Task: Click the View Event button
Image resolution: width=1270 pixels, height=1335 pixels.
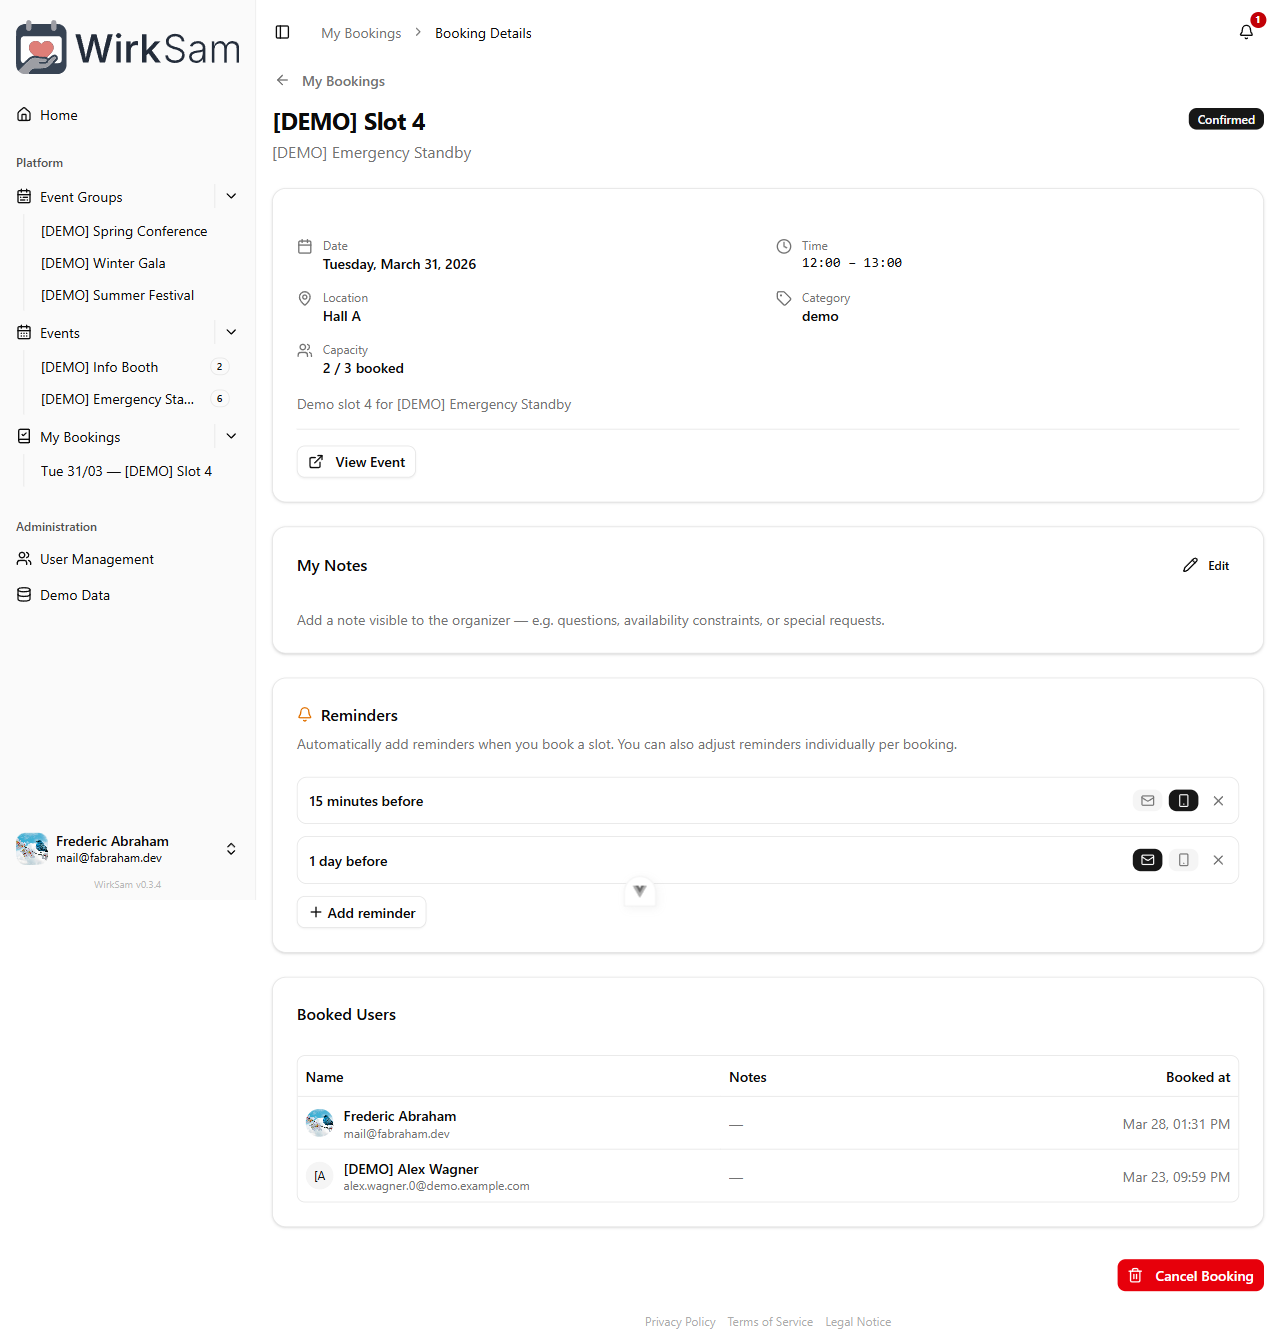Action: click(356, 462)
